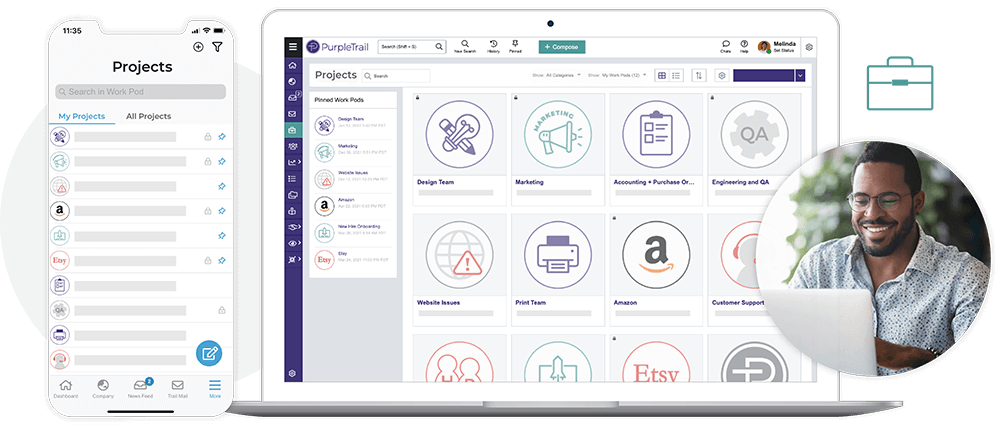Select My Projects tab on phone
The width and height of the screenshot is (1000, 426).
[82, 116]
